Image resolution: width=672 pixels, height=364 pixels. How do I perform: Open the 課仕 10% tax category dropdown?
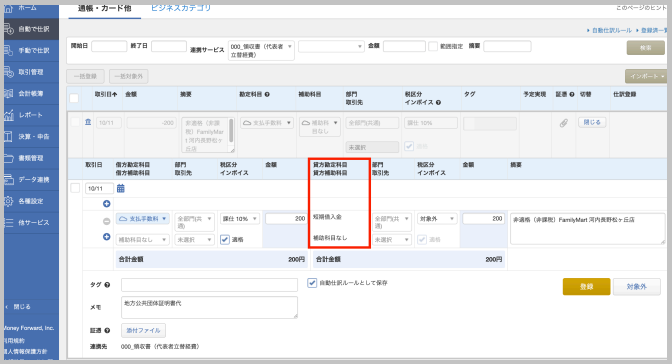tap(240, 219)
